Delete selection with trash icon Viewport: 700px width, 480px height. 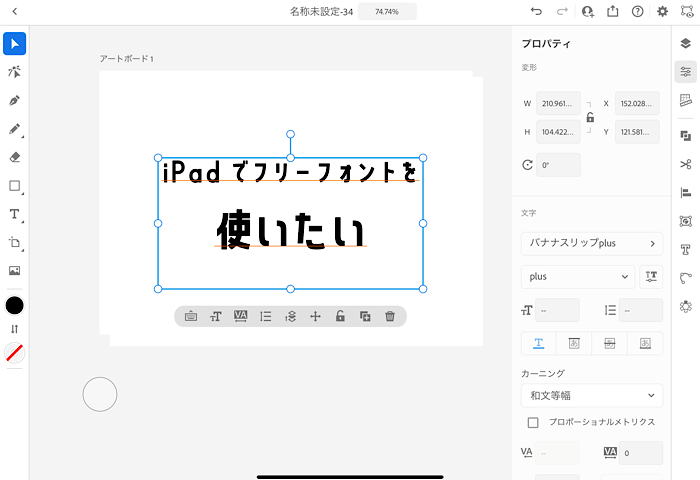[390, 316]
